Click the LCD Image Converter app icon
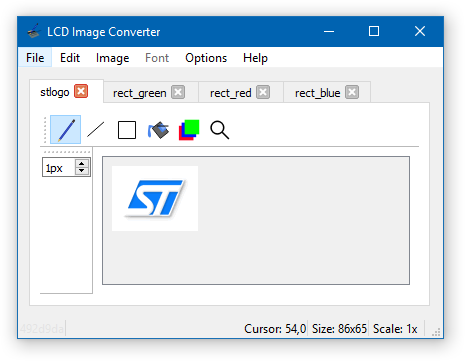This screenshot has height=361, width=465. pyautogui.click(x=34, y=31)
